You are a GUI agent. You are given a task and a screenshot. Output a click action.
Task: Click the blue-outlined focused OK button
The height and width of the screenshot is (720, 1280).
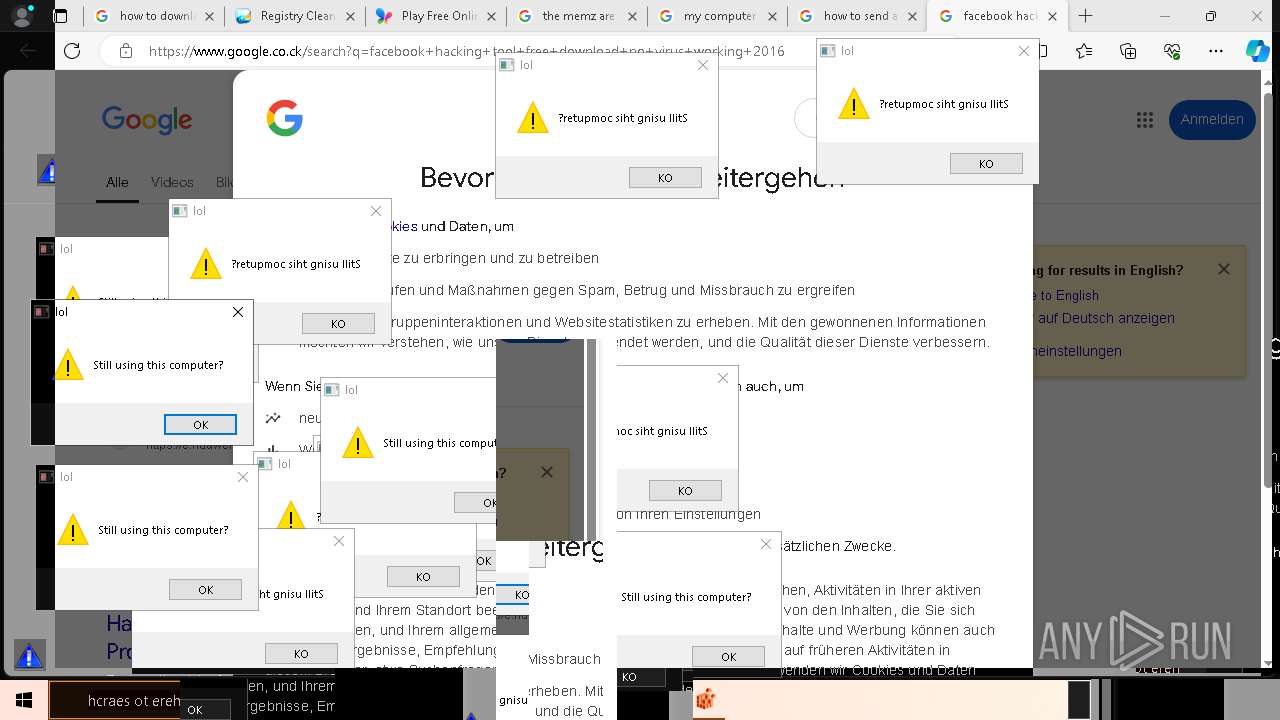pyautogui.click(x=200, y=424)
